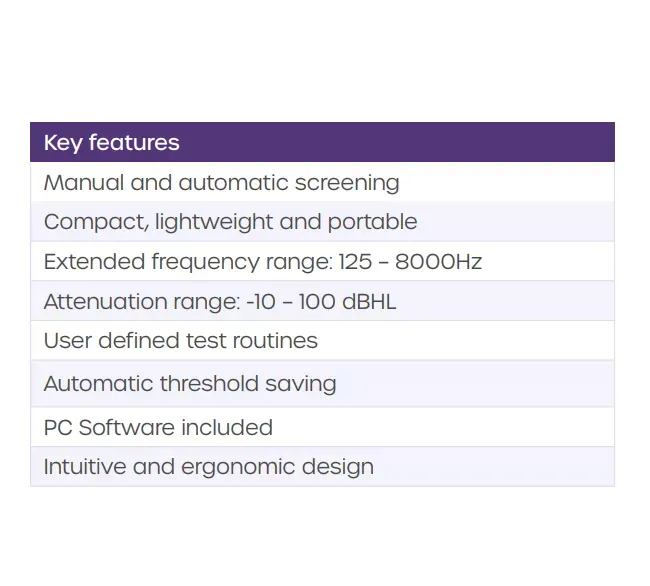Click the word "threshold" in the table
Image resolution: width=650 pixels, height=586 pixels.
click(209, 384)
